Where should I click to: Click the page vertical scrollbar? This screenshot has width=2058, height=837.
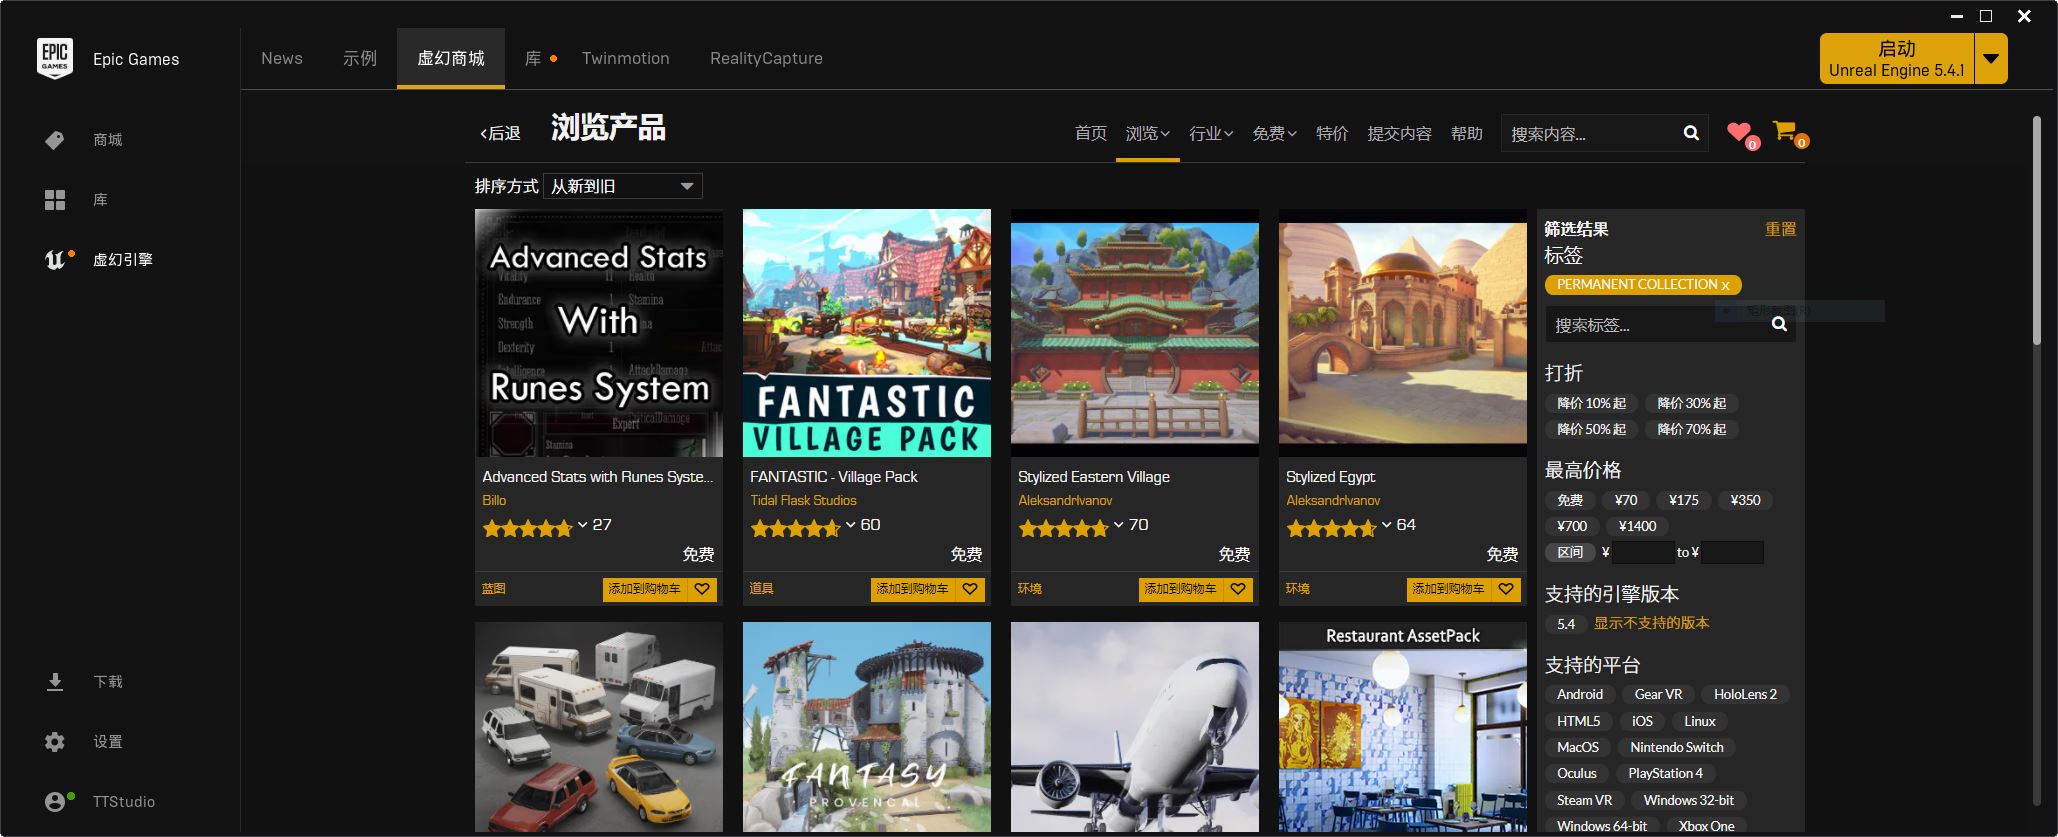(x=2036, y=232)
